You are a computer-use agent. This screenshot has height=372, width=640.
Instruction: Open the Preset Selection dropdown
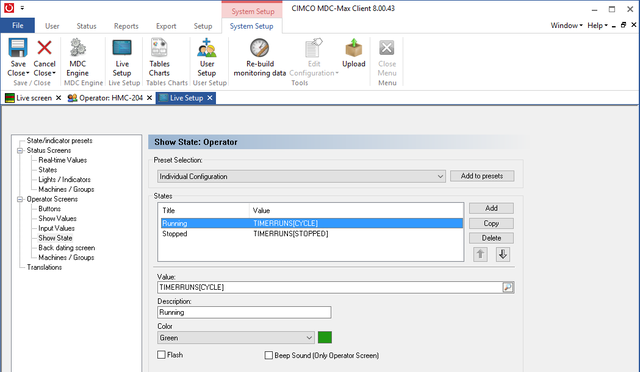301,176
